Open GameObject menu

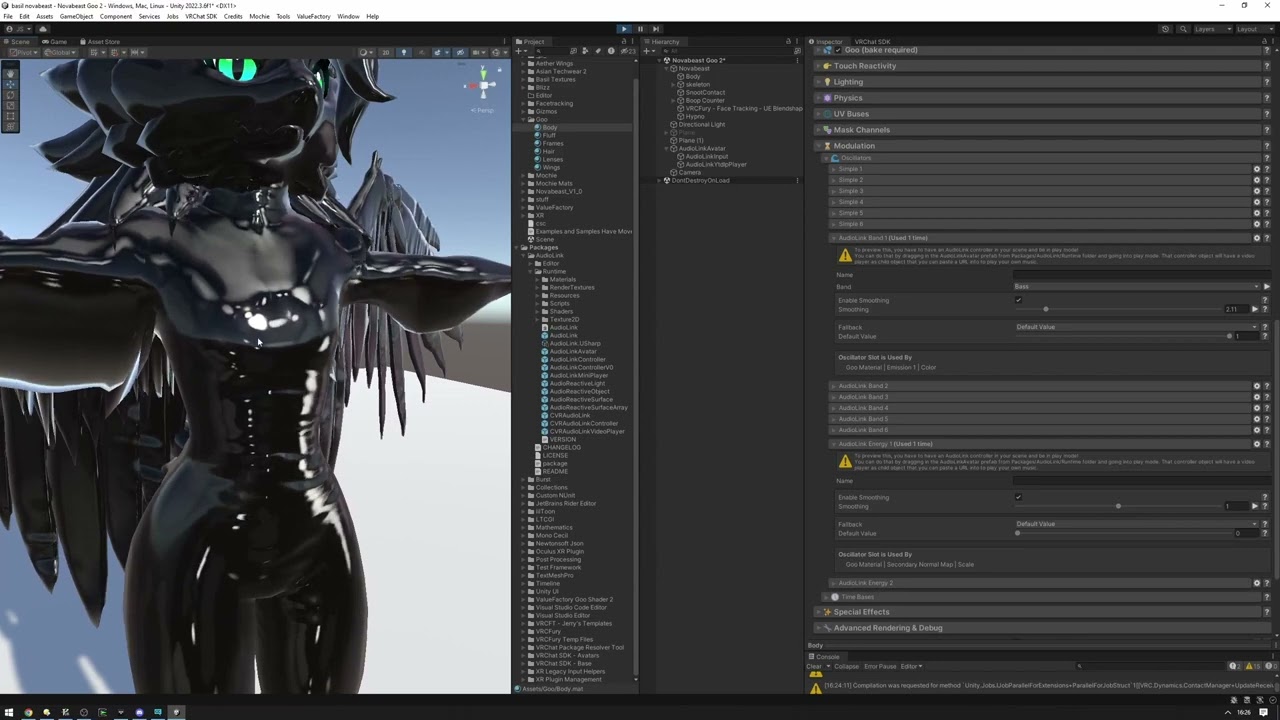click(76, 16)
